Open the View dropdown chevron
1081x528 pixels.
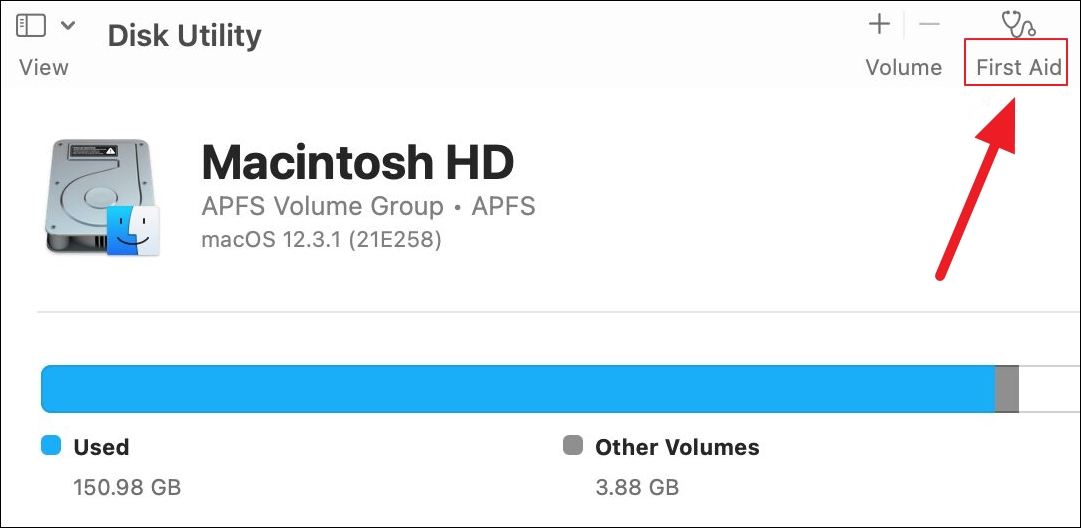click(x=68, y=26)
